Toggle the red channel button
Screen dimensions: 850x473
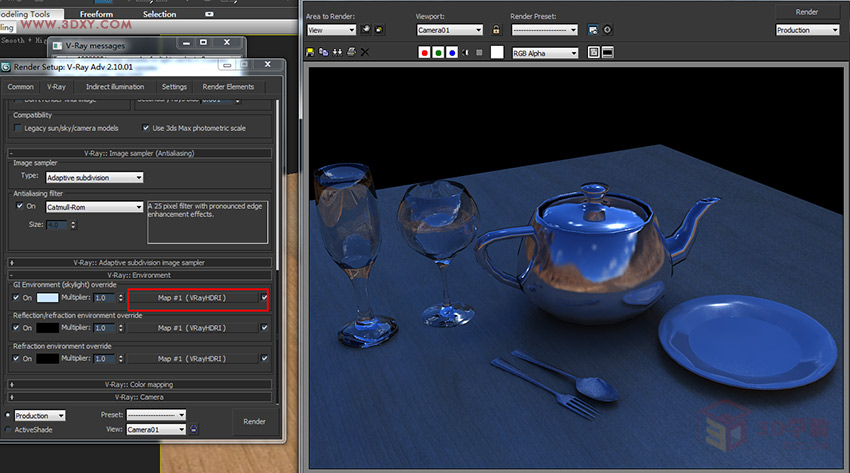(x=424, y=53)
